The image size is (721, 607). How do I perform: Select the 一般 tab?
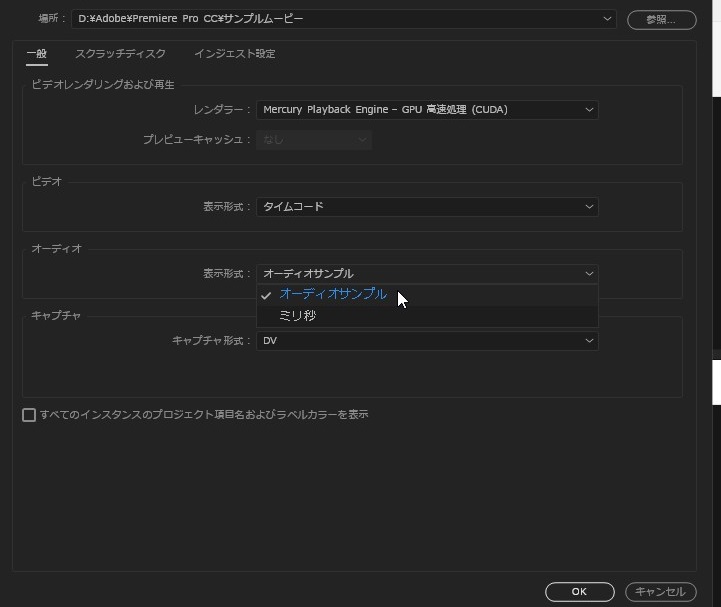pos(37,54)
